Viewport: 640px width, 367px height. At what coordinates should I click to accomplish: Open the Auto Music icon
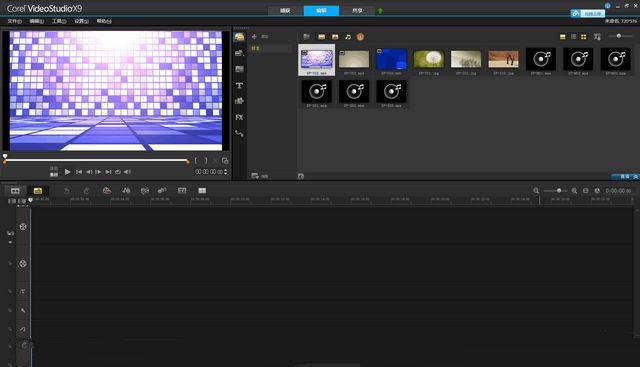coord(144,191)
